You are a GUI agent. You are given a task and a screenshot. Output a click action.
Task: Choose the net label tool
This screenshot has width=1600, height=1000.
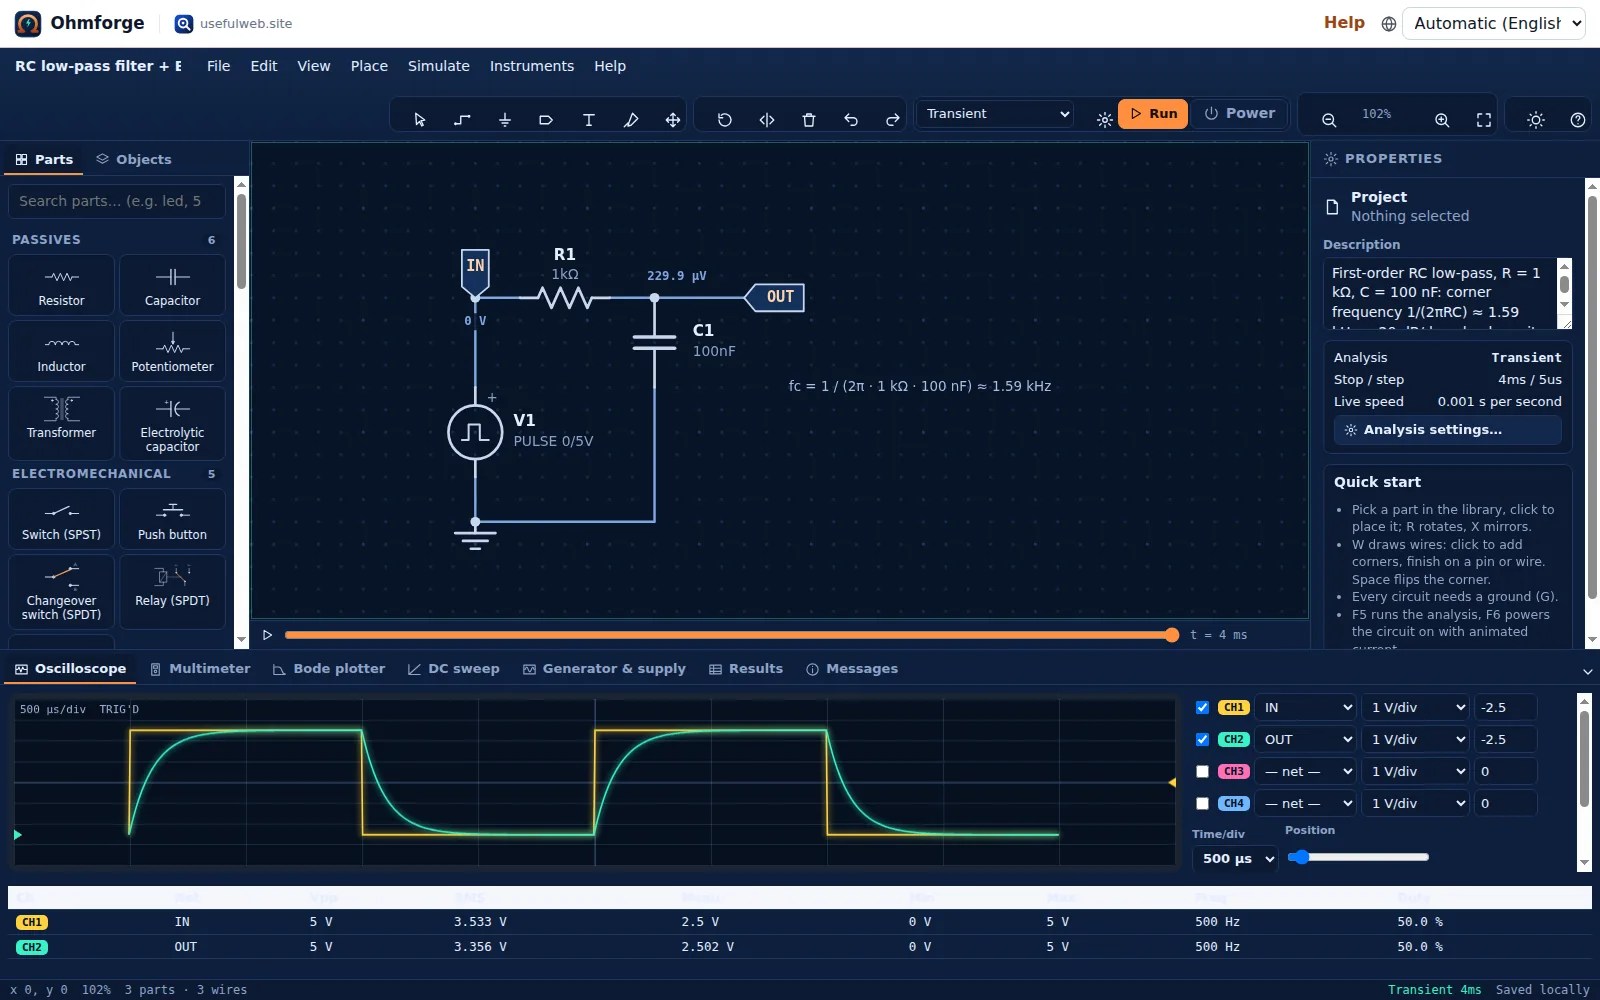tap(546, 120)
